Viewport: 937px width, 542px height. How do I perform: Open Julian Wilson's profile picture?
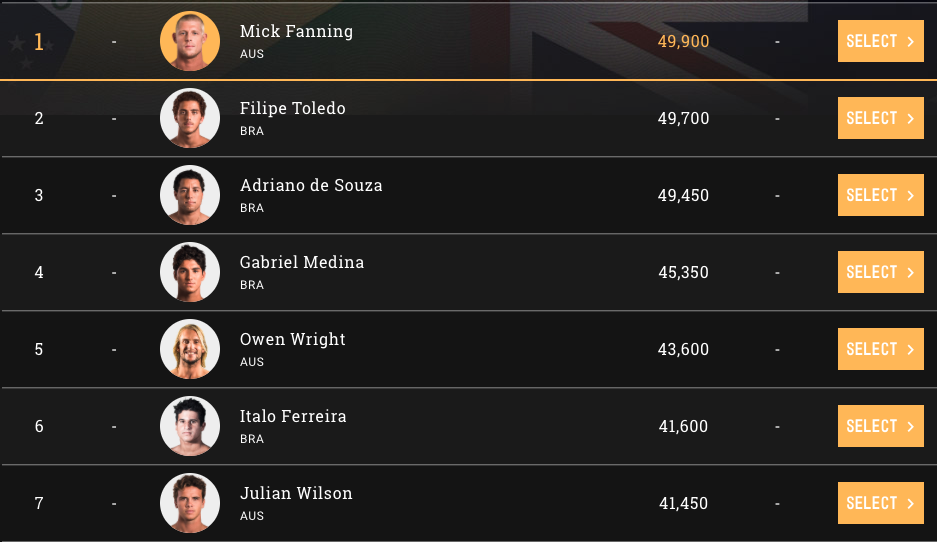tap(190, 503)
